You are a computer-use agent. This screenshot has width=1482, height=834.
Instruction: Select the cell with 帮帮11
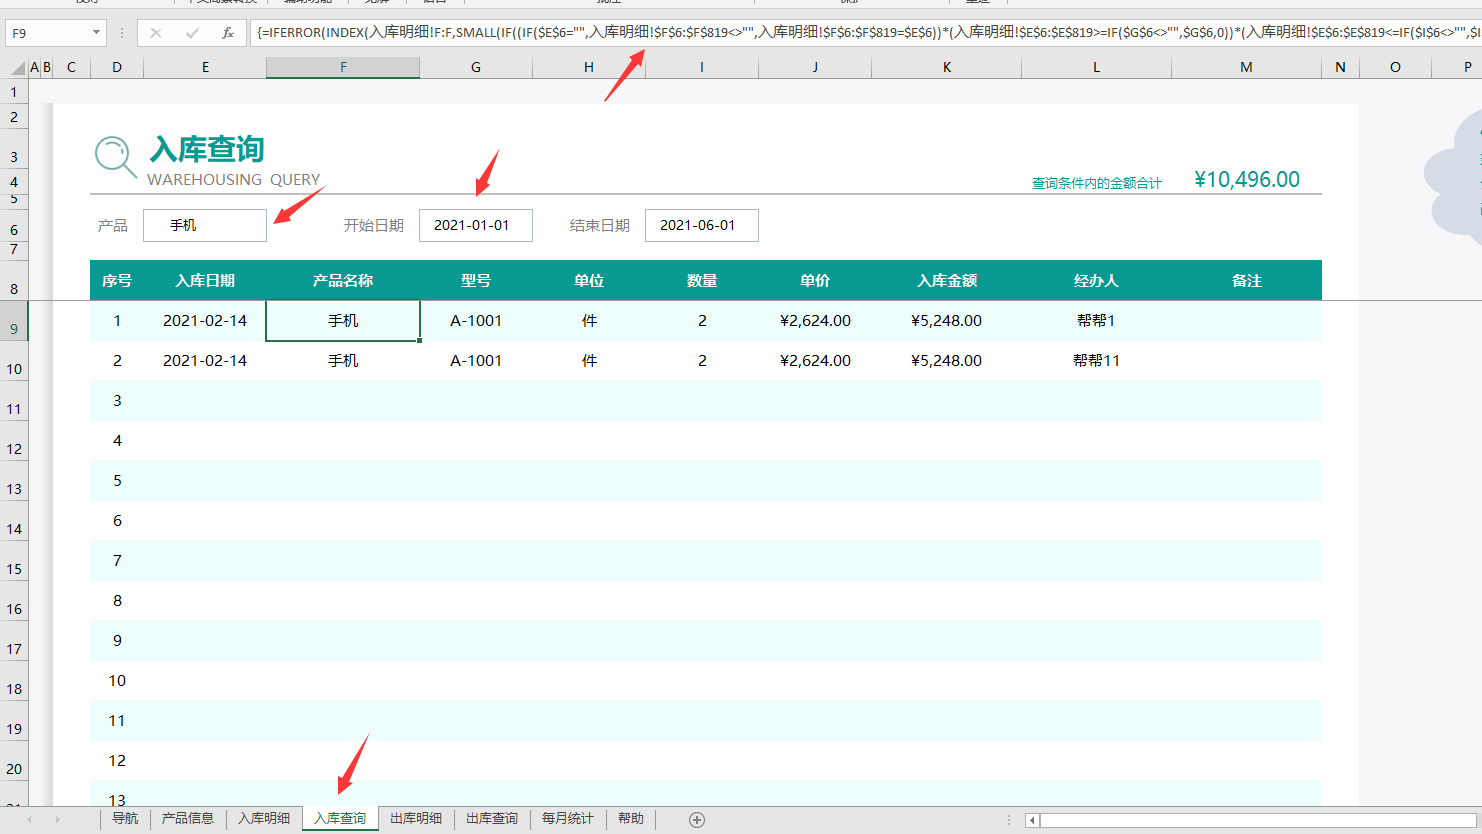coord(1096,361)
